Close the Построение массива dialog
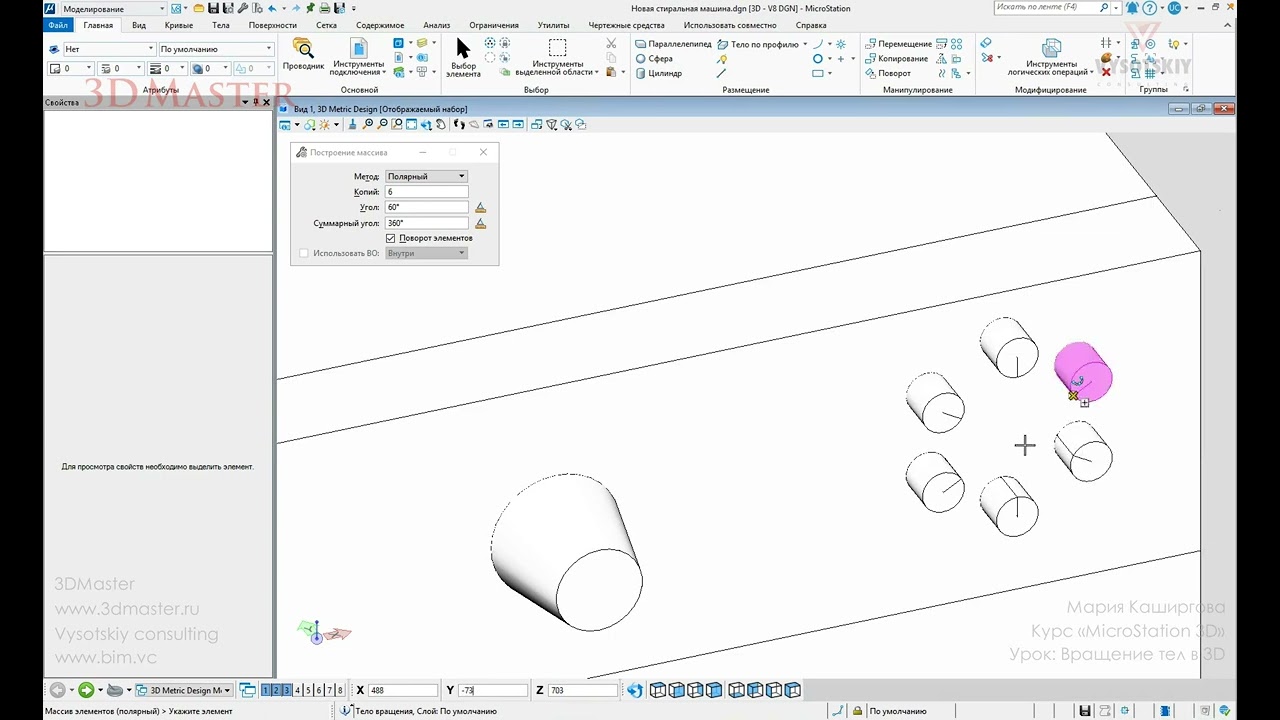This screenshot has height=720, width=1280. [483, 152]
